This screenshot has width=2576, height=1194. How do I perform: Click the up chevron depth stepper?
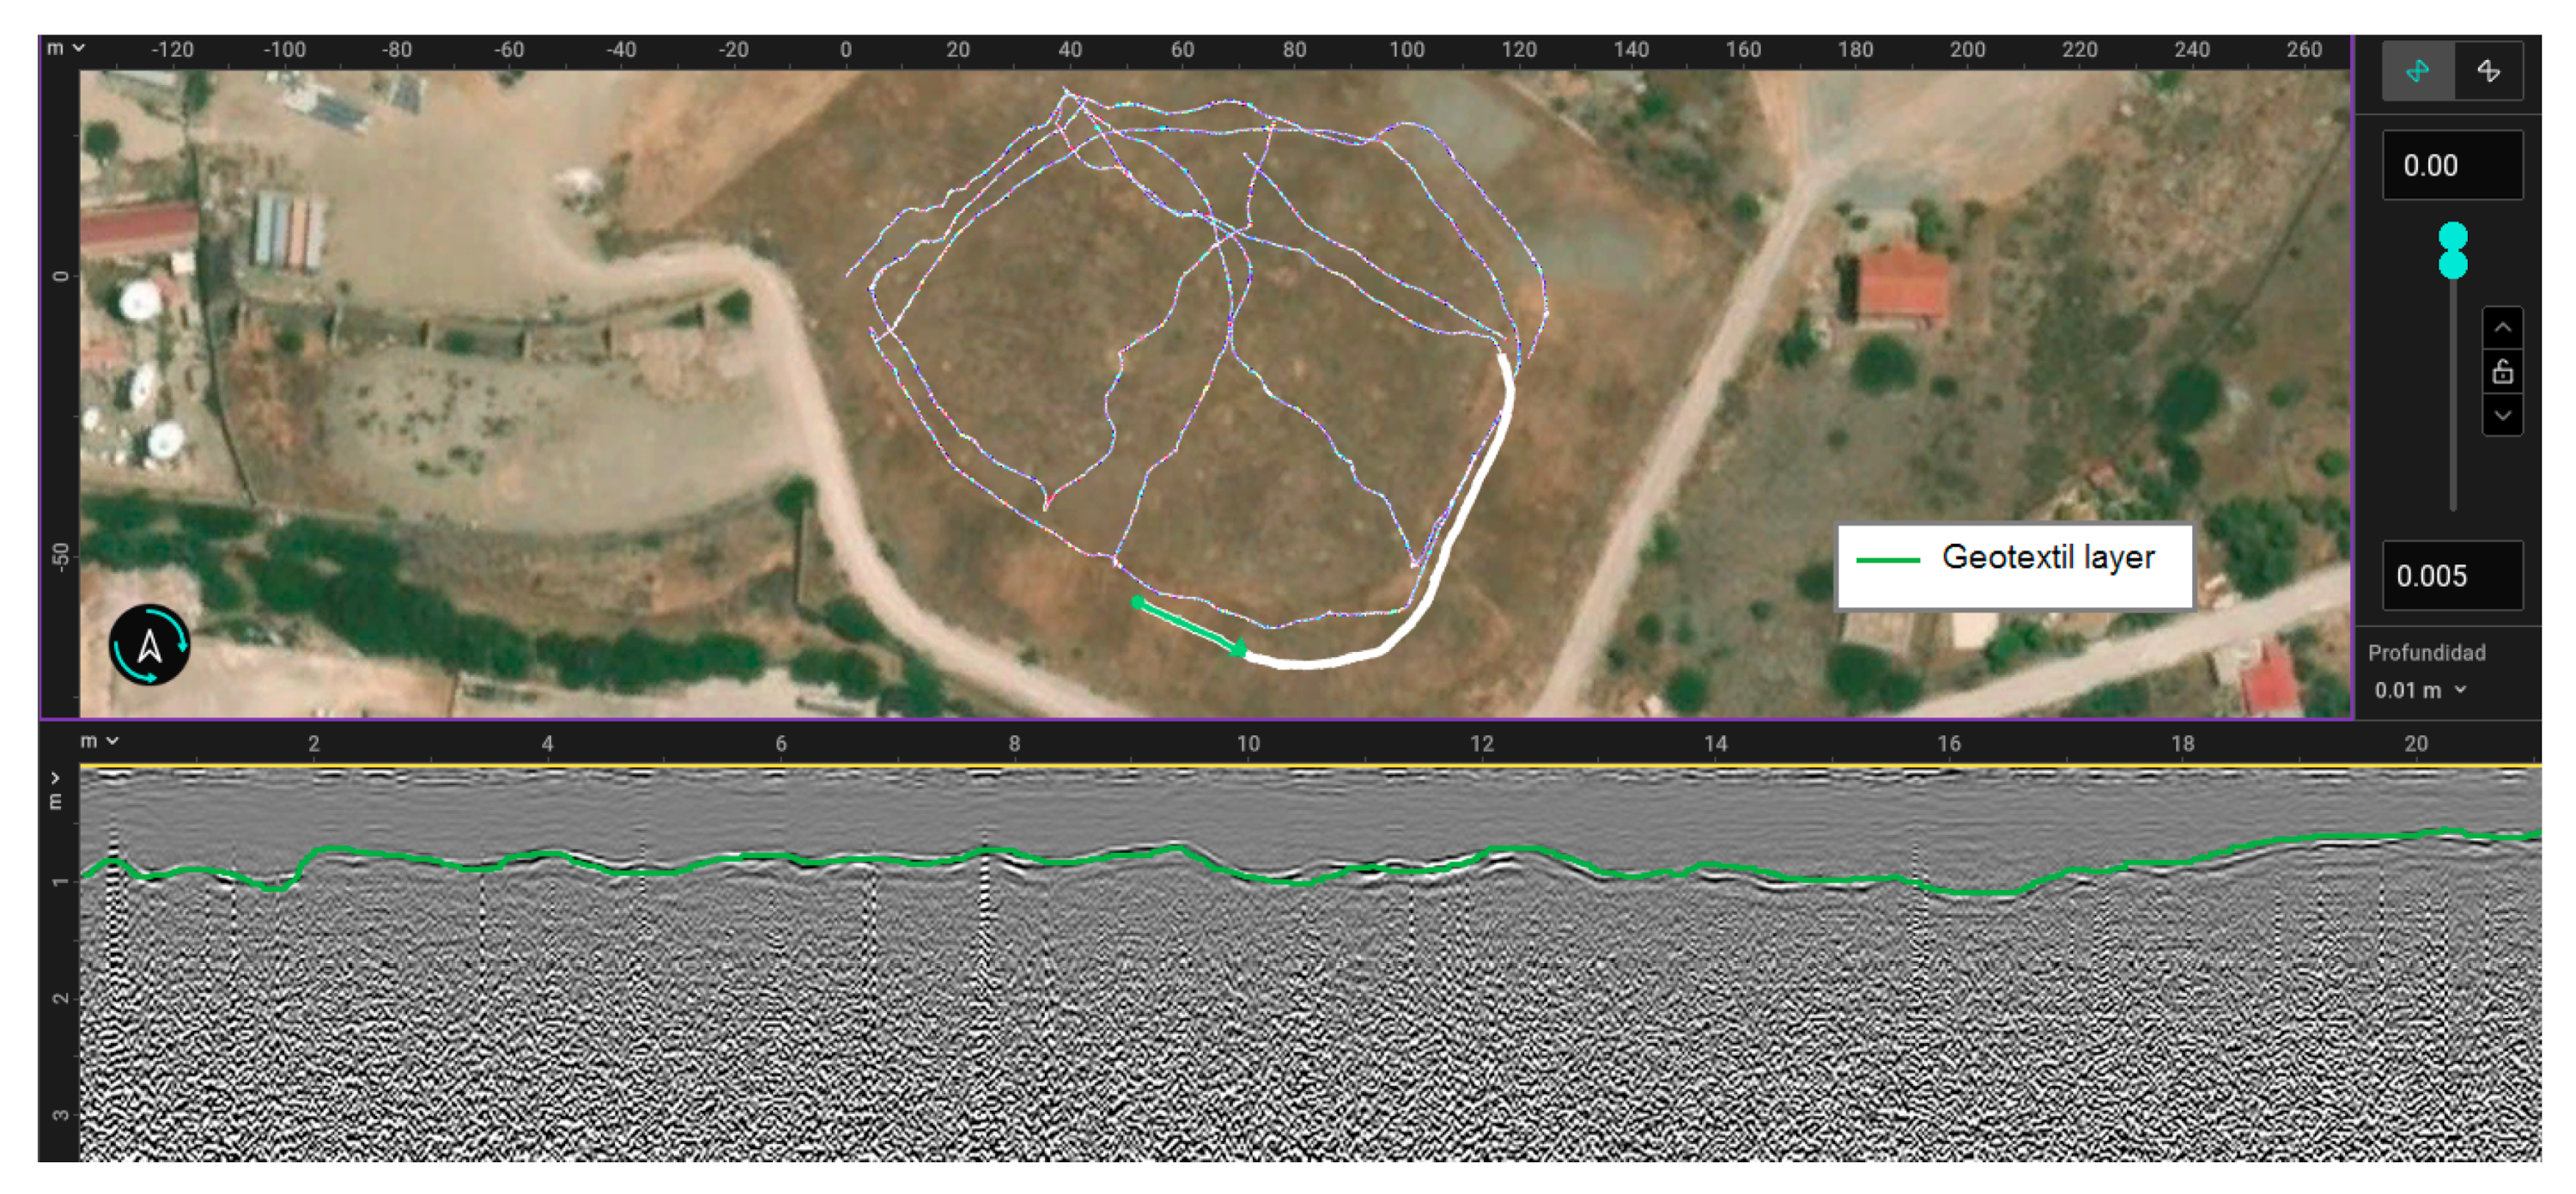pyautogui.click(x=2502, y=328)
